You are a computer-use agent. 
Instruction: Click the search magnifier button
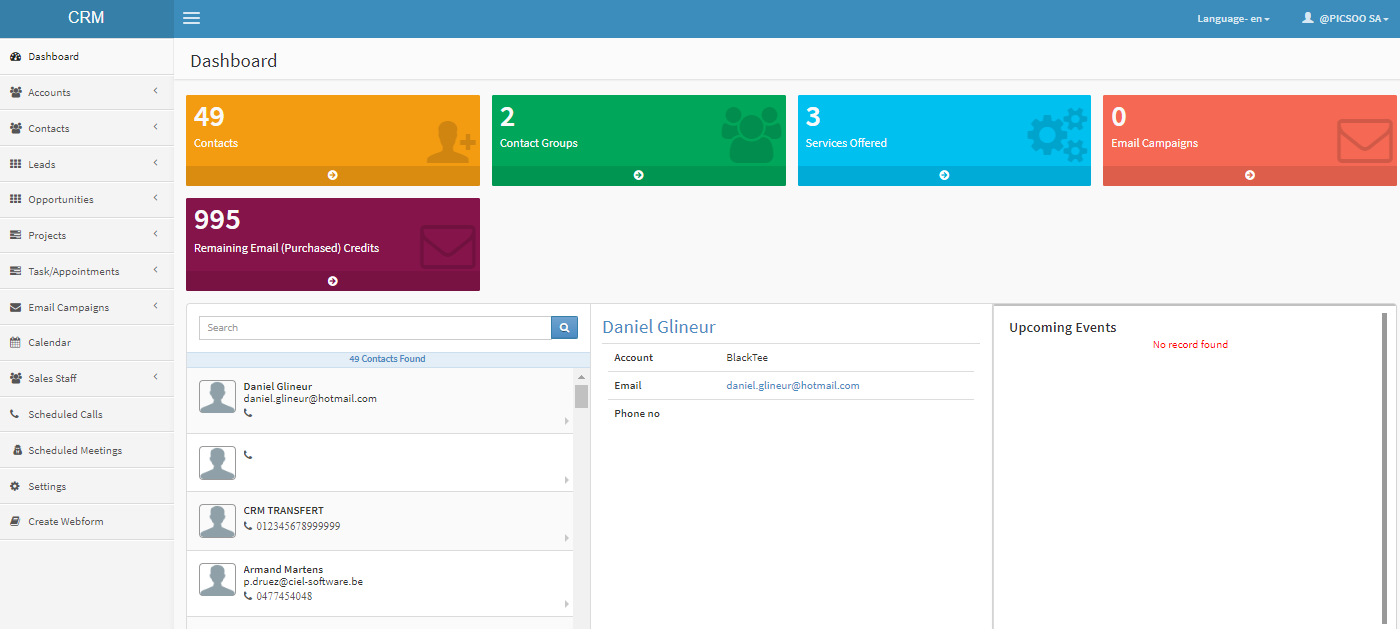click(565, 327)
